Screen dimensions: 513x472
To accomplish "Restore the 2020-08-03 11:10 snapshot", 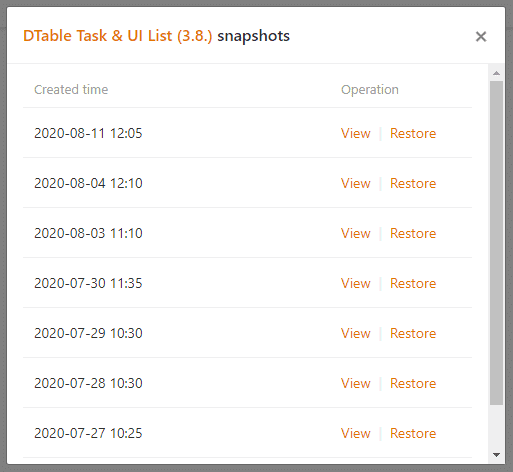I will coord(413,233).
